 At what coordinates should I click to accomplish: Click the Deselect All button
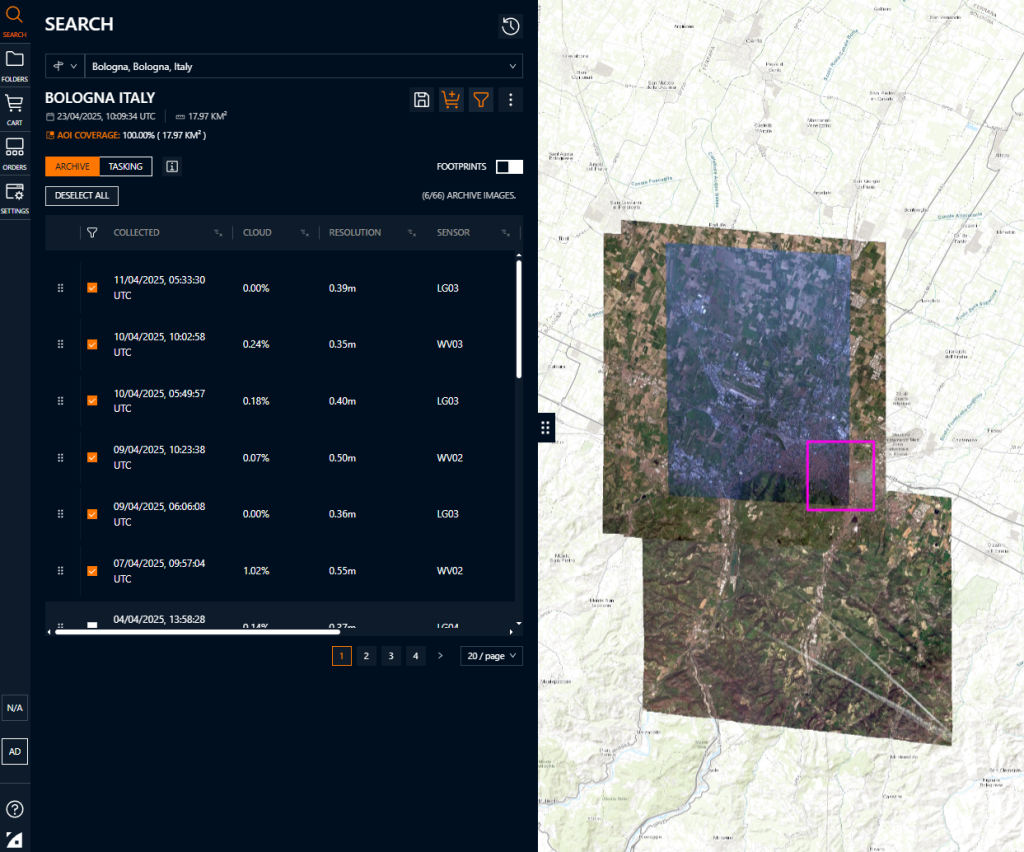[x=82, y=195]
